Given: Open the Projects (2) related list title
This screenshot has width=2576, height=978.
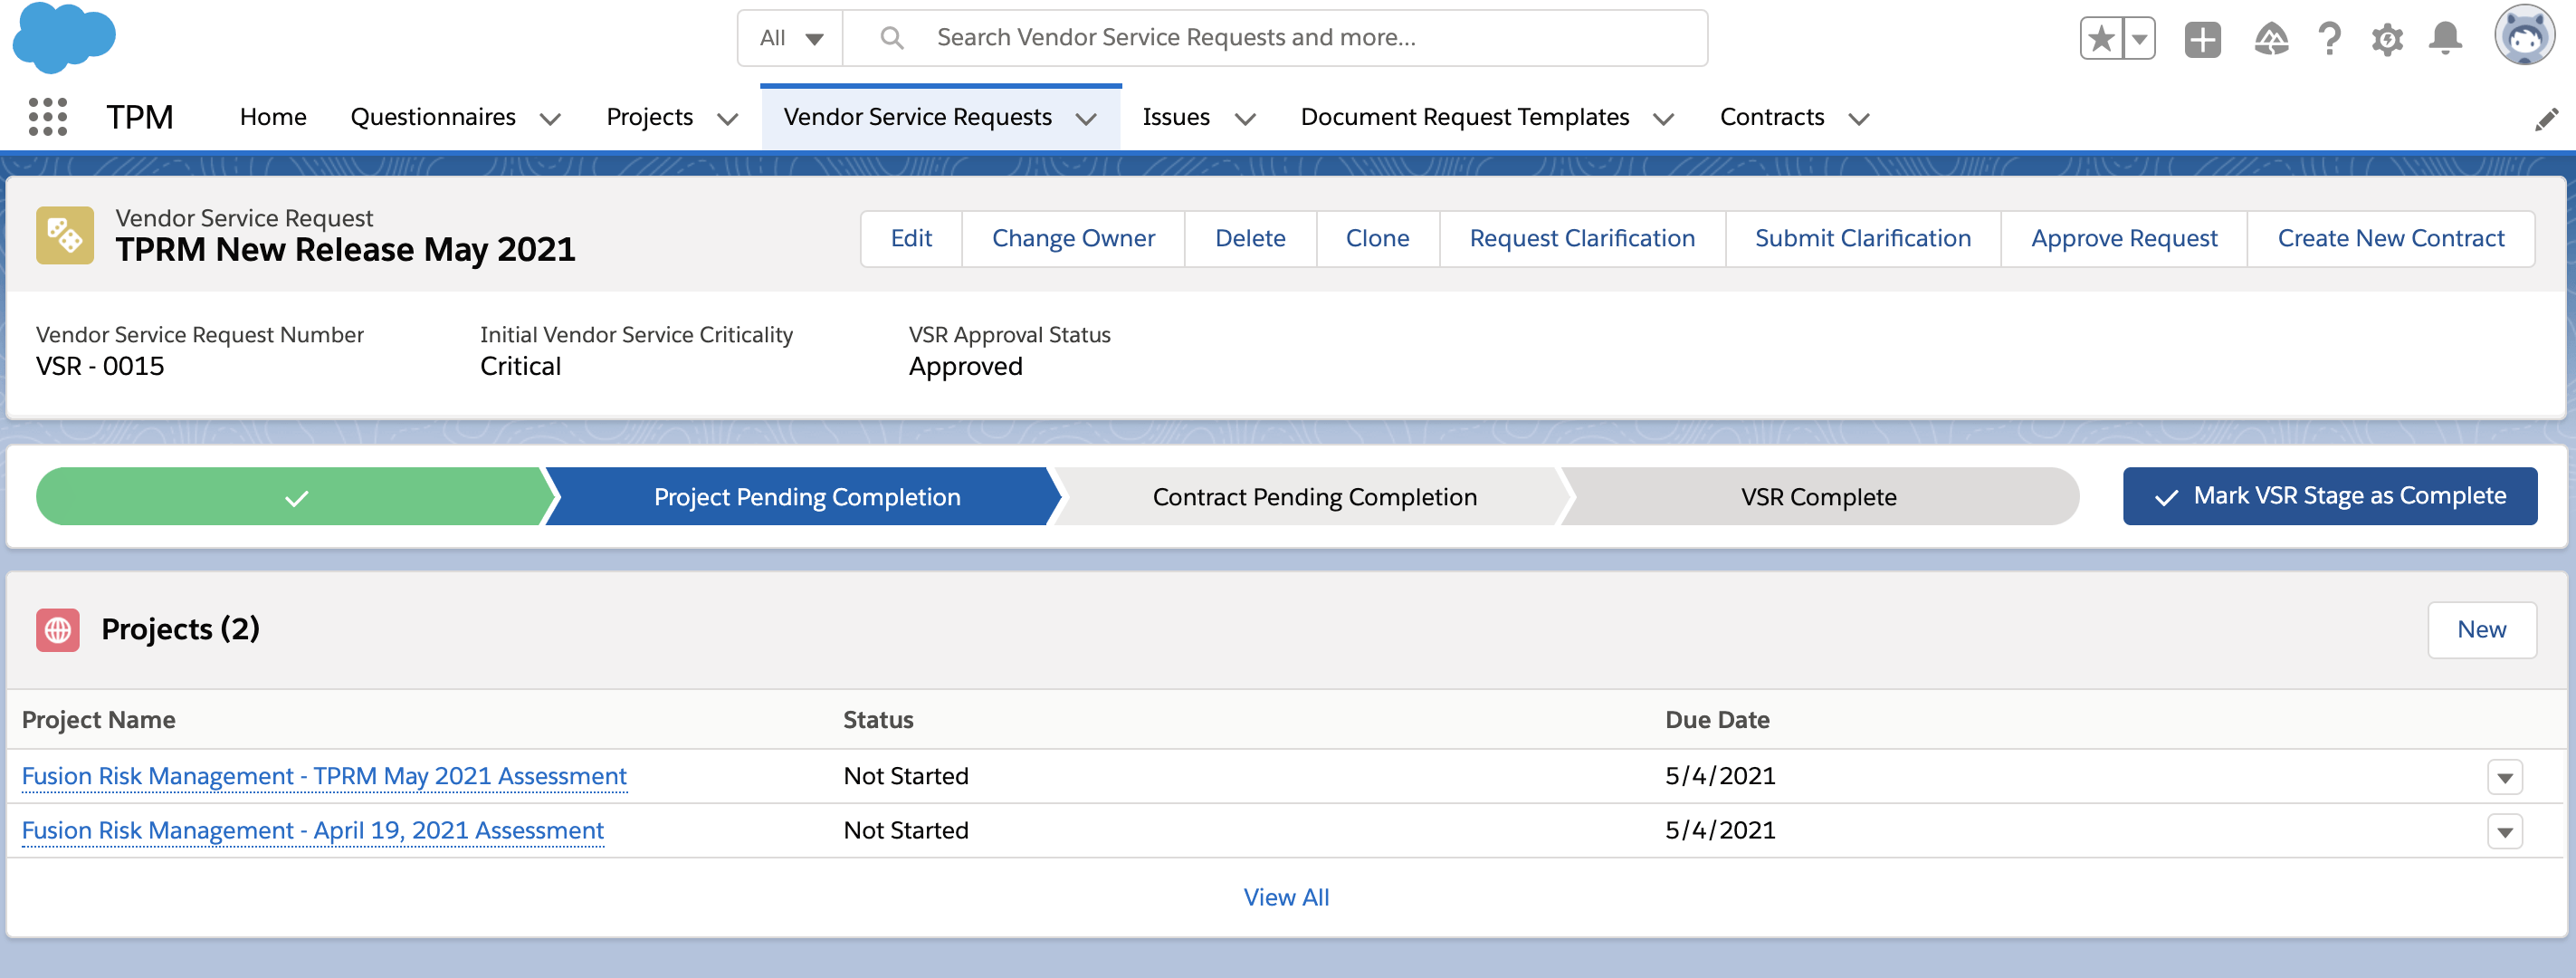Looking at the screenshot, I should tap(180, 629).
